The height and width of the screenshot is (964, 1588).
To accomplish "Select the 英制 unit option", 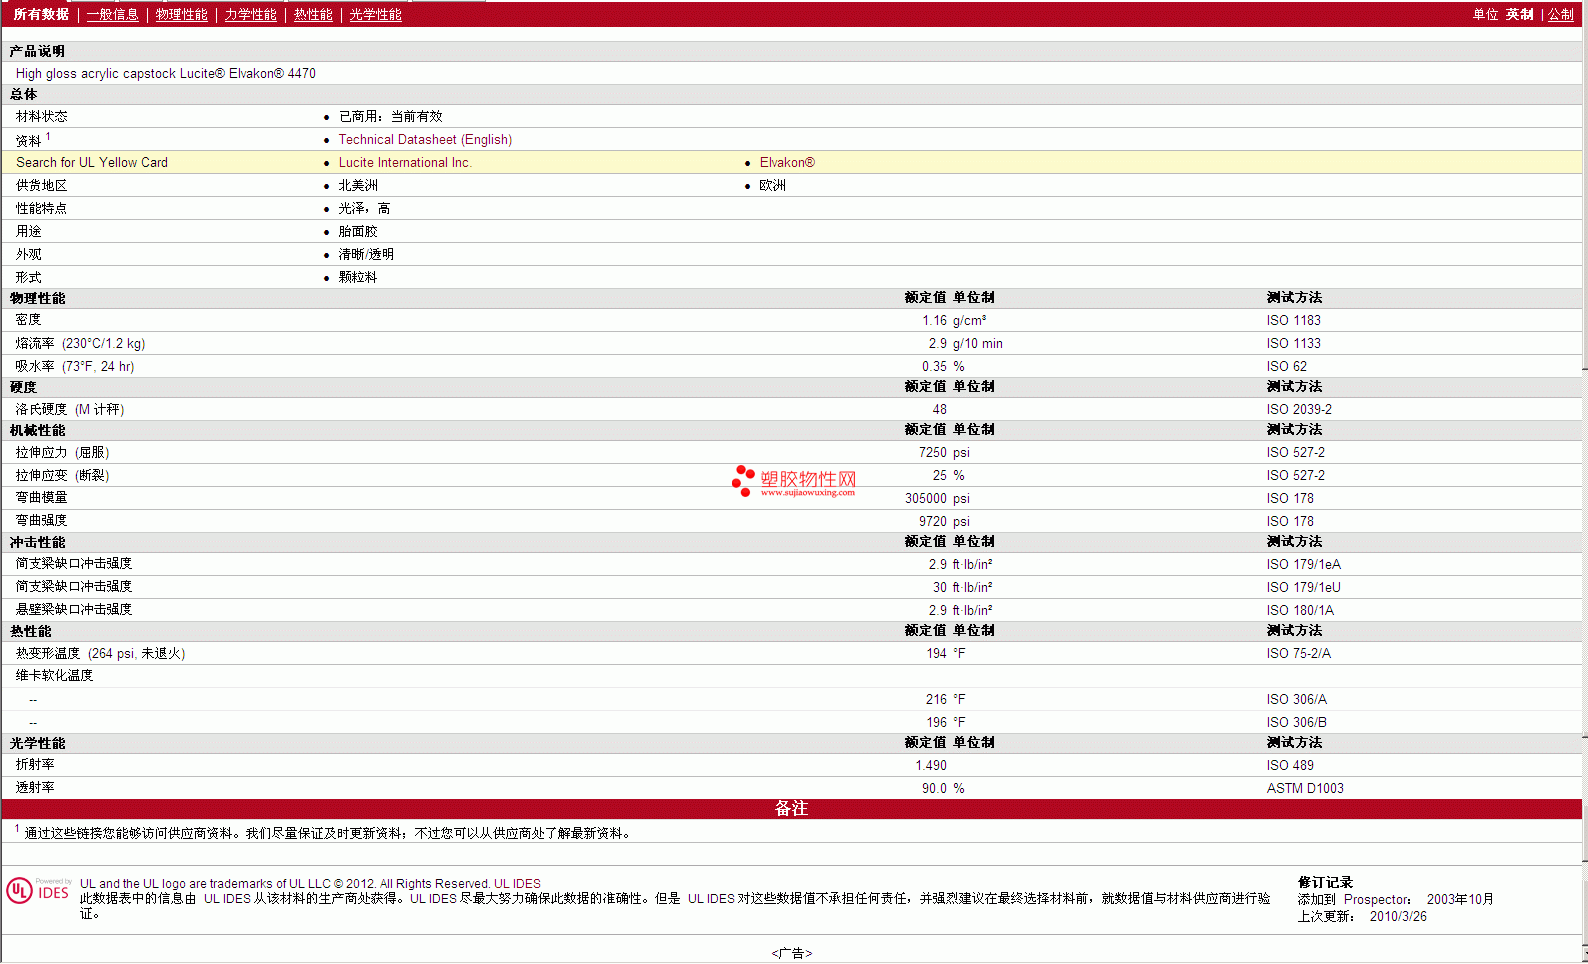I will click(x=1519, y=14).
